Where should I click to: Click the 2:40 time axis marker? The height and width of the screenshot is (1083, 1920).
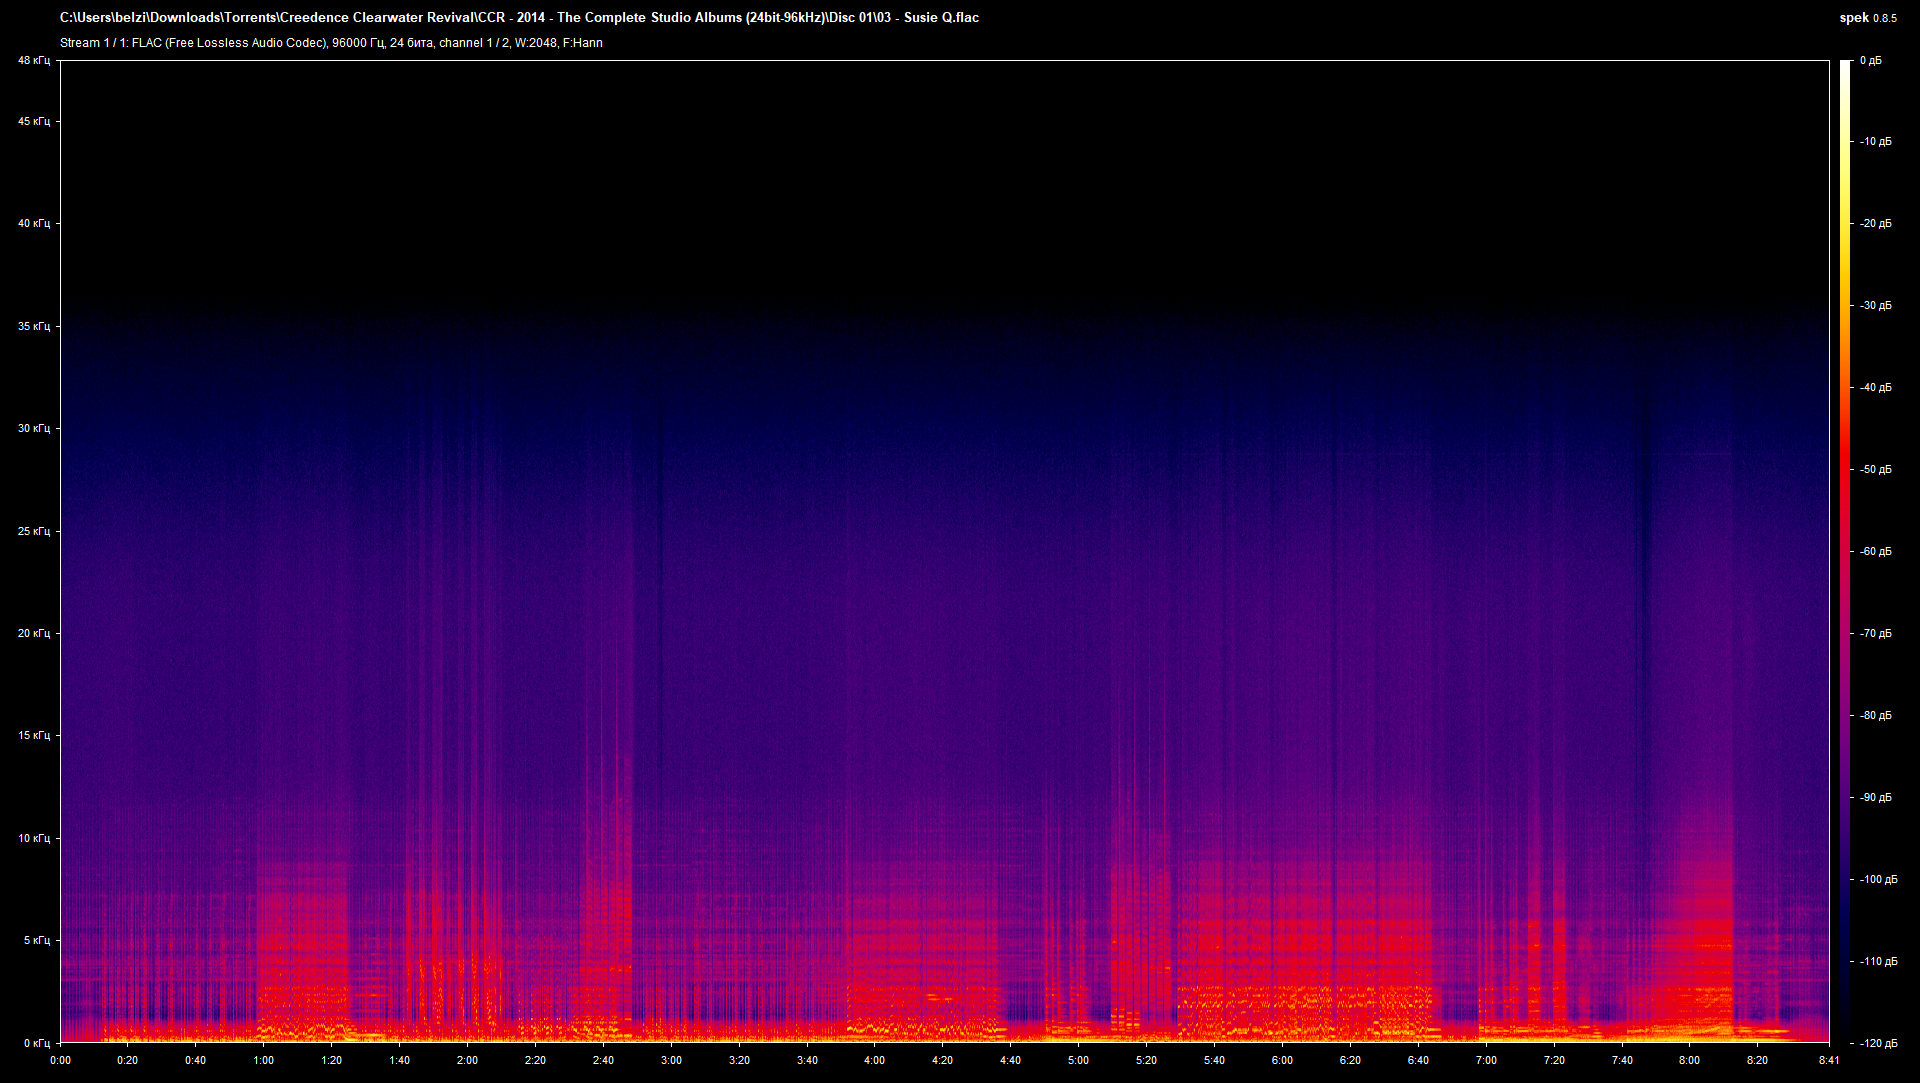click(603, 1060)
